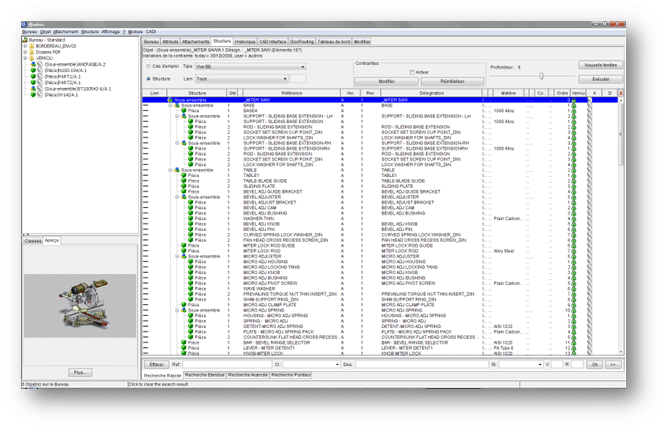Click the Profondeur slider handle
This screenshot has height=431, width=668.
tap(541, 76)
